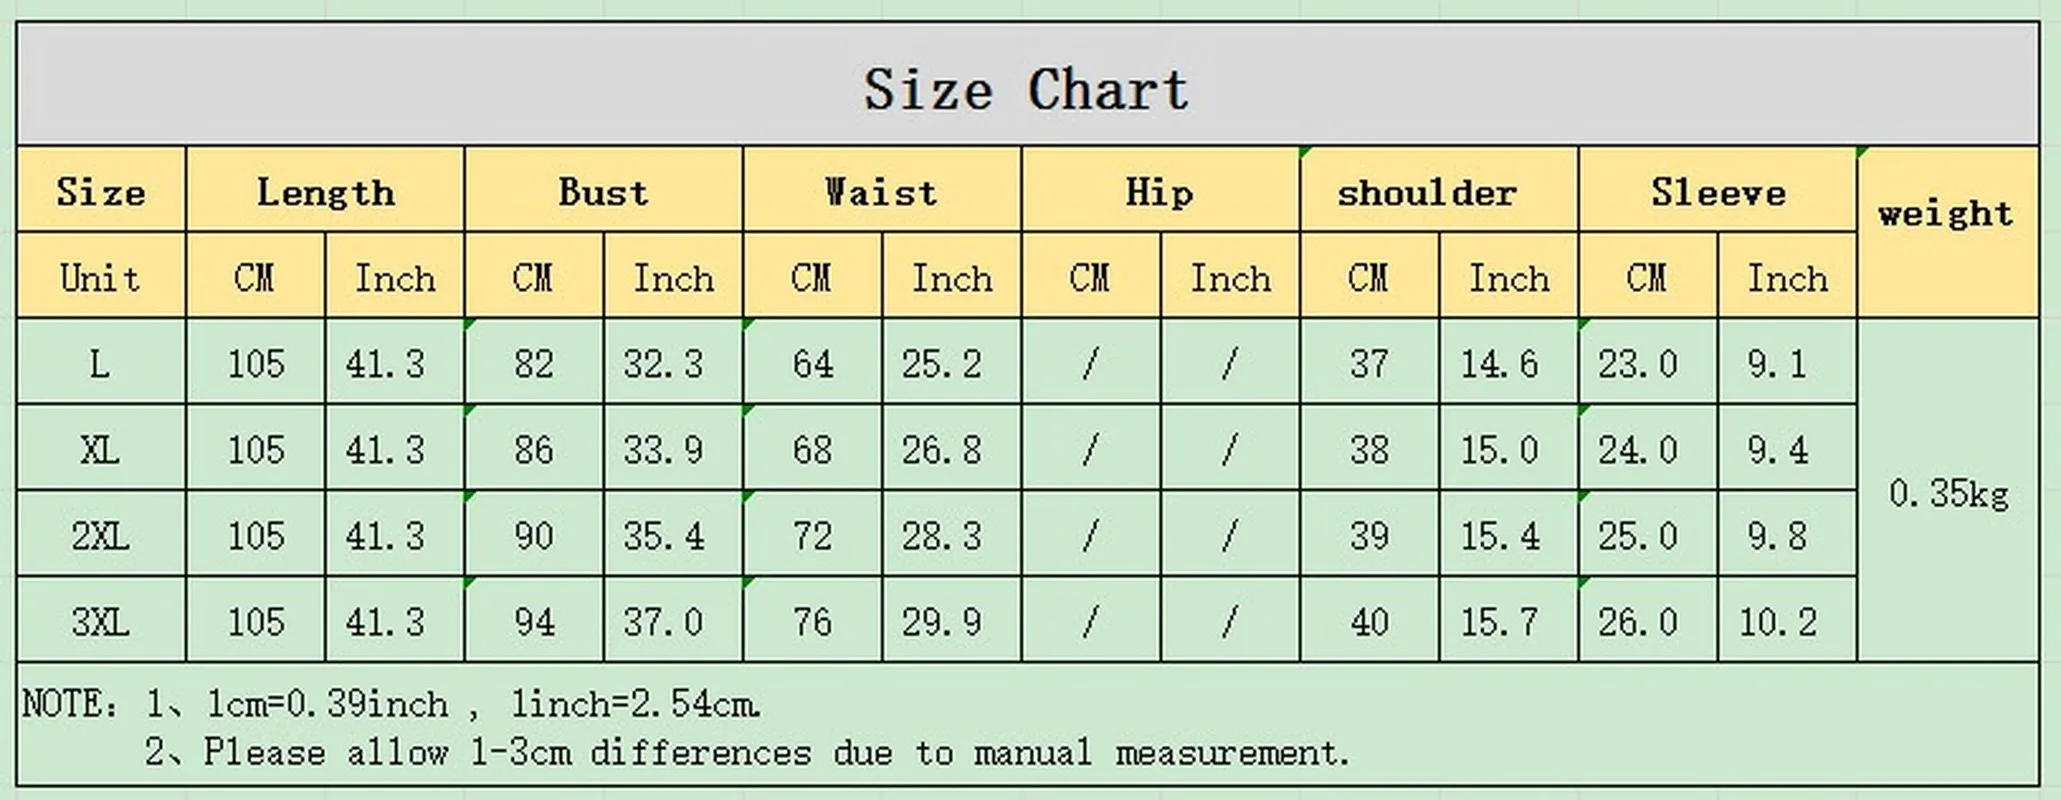
Task: Select the 2XL size row label
Action: pos(100,536)
